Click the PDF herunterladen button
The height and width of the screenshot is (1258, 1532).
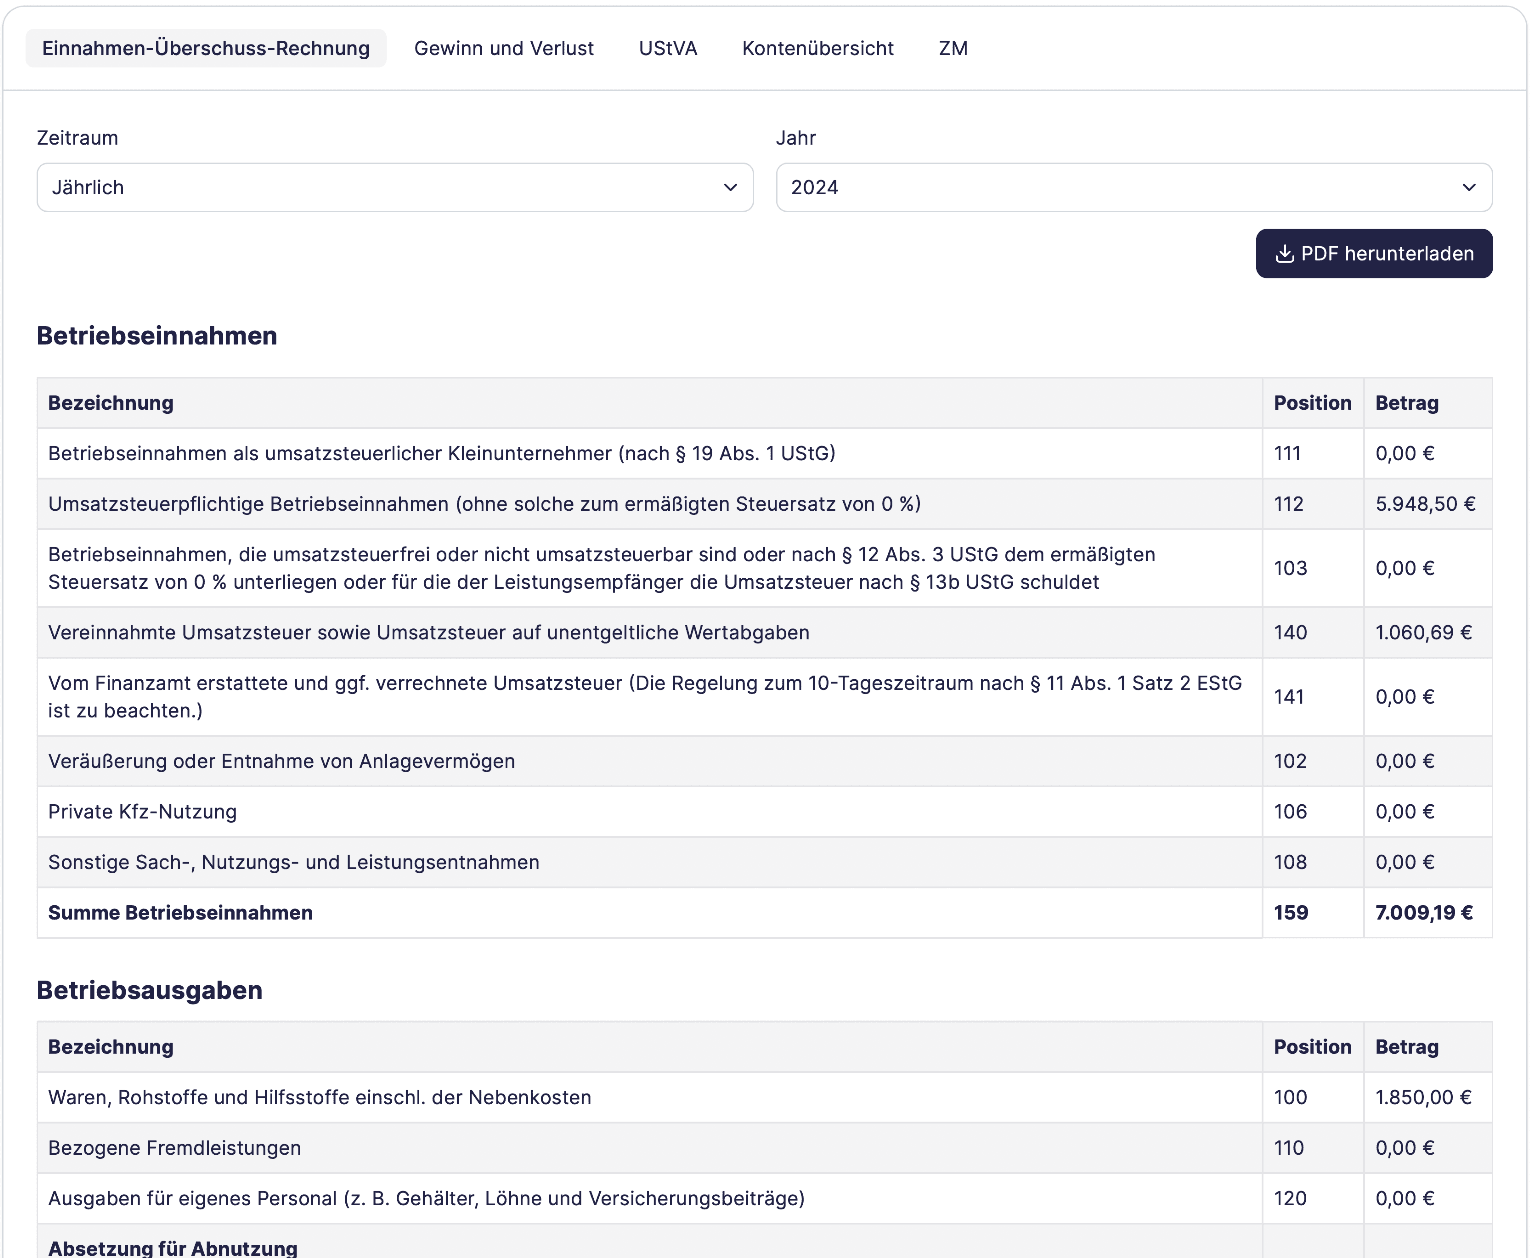(1374, 254)
